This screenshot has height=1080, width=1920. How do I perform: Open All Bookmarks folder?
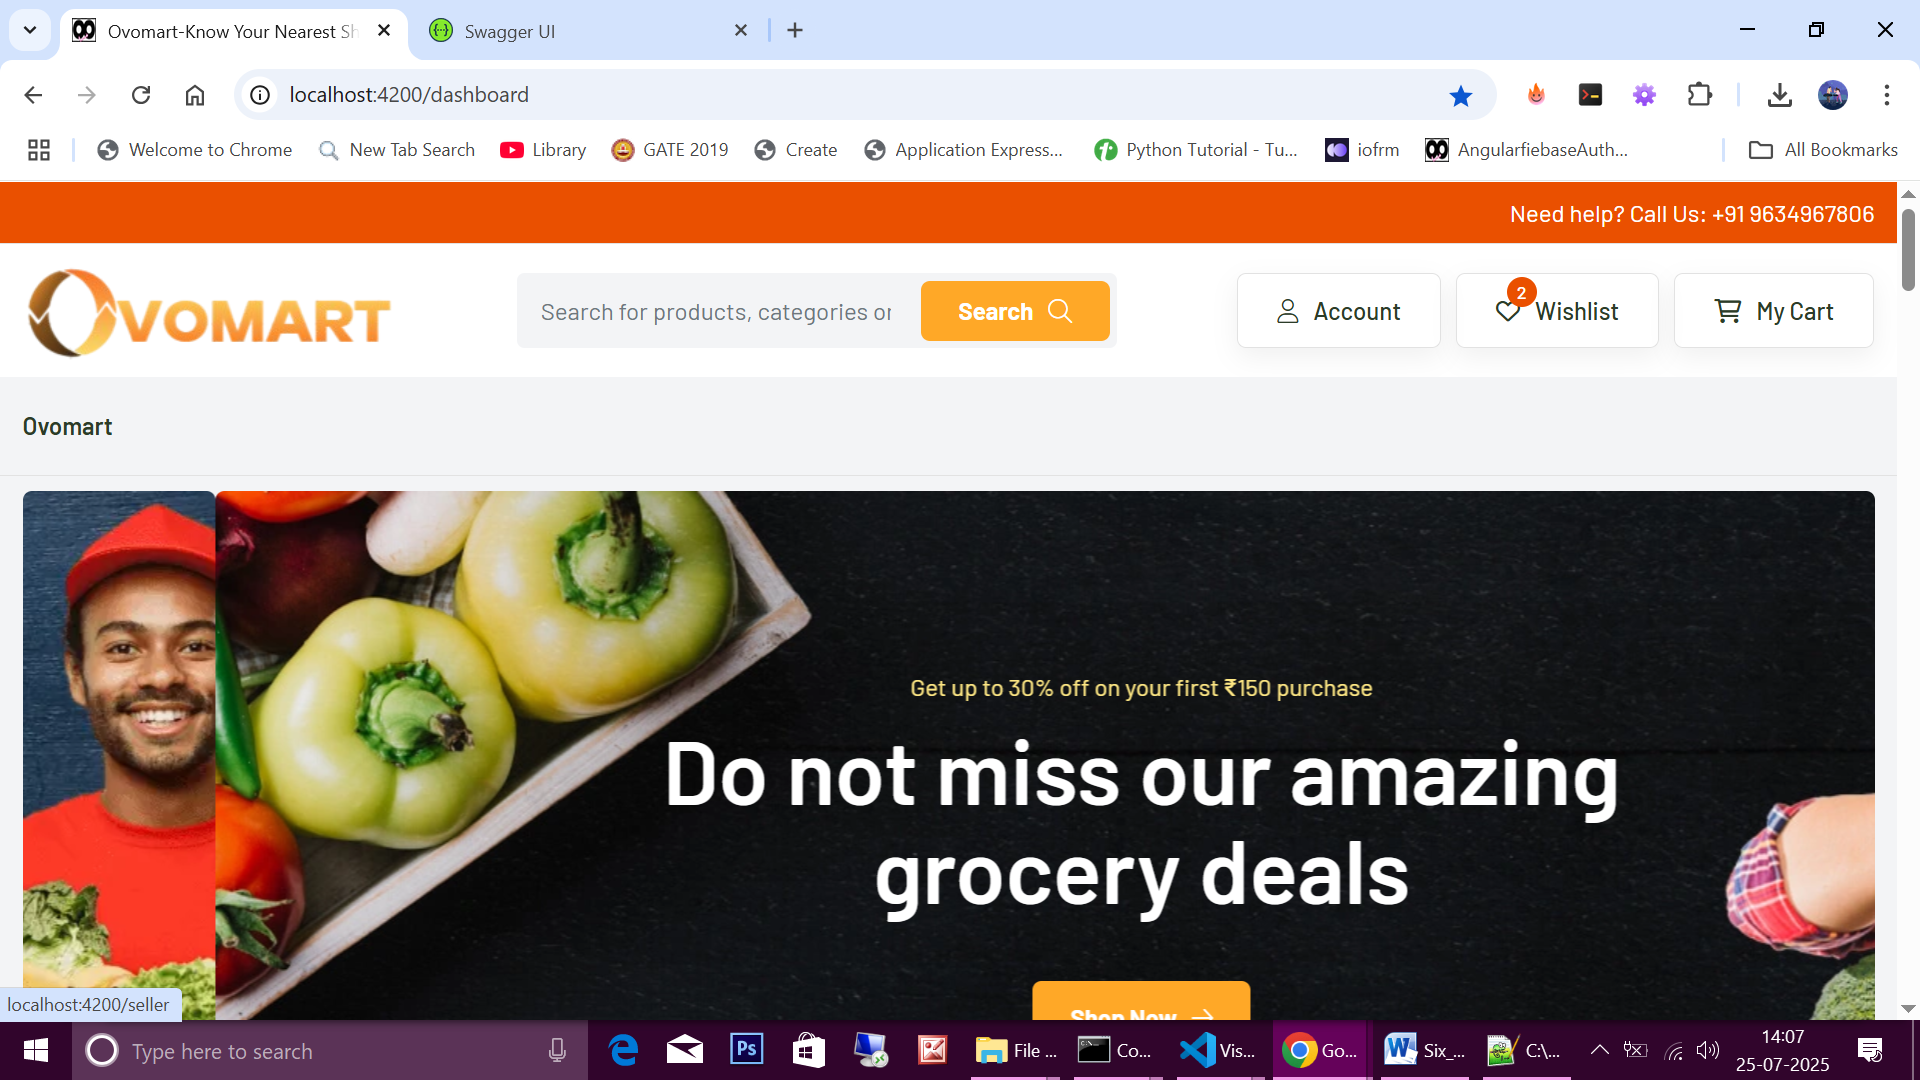point(1823,150)
